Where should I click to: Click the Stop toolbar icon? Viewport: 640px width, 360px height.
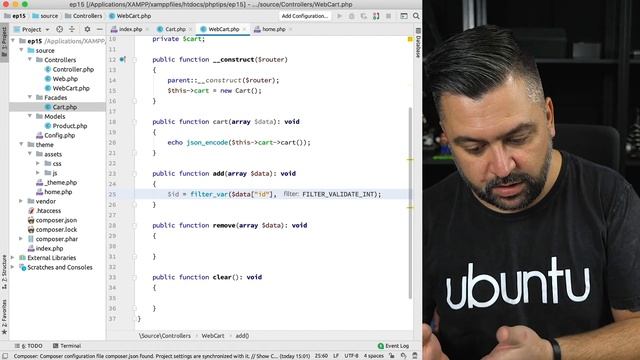point(389,16)
